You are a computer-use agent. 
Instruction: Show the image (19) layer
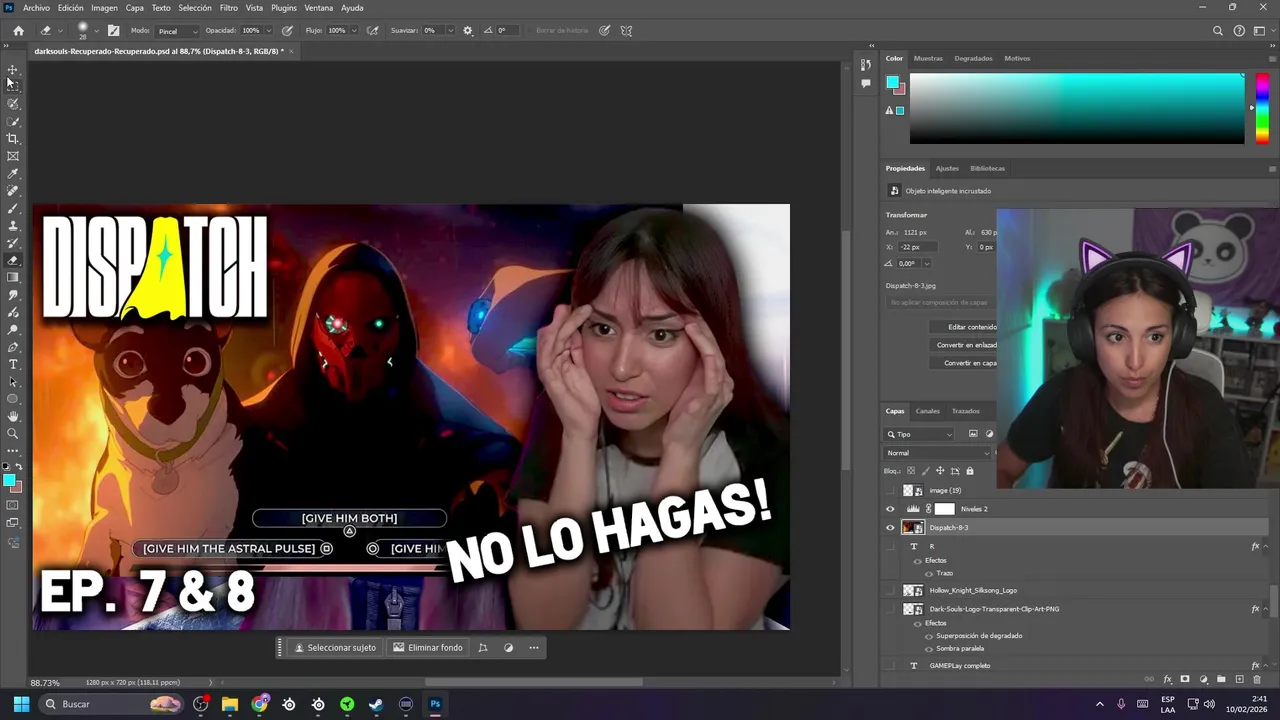pos(890,491)
